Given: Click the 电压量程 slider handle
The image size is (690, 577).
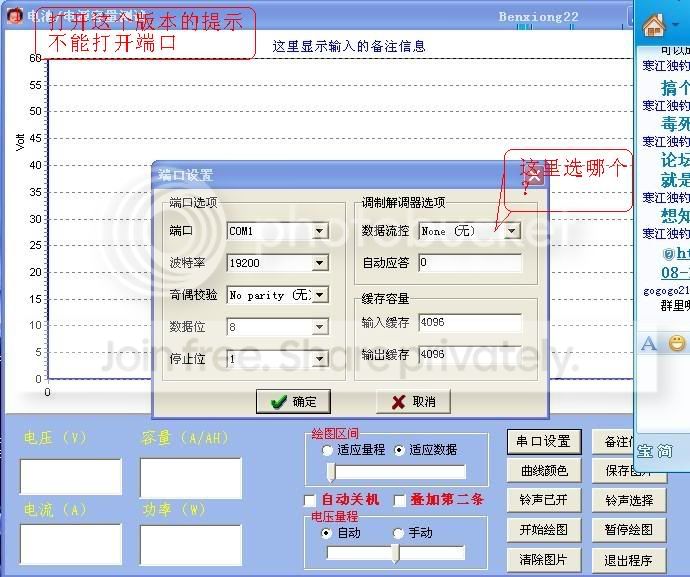Looking at the screenshot, I should coord(396,553).
